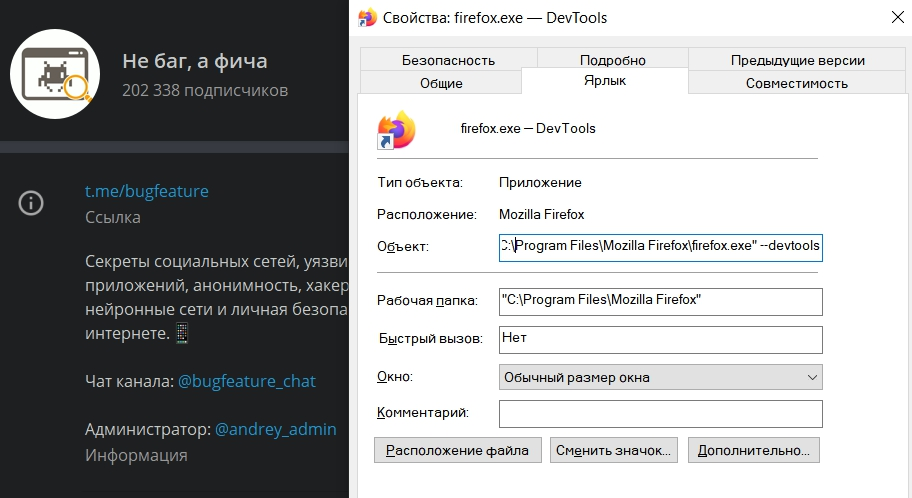
Task: Switch to the Подробно tab
Action: (612, 60)
